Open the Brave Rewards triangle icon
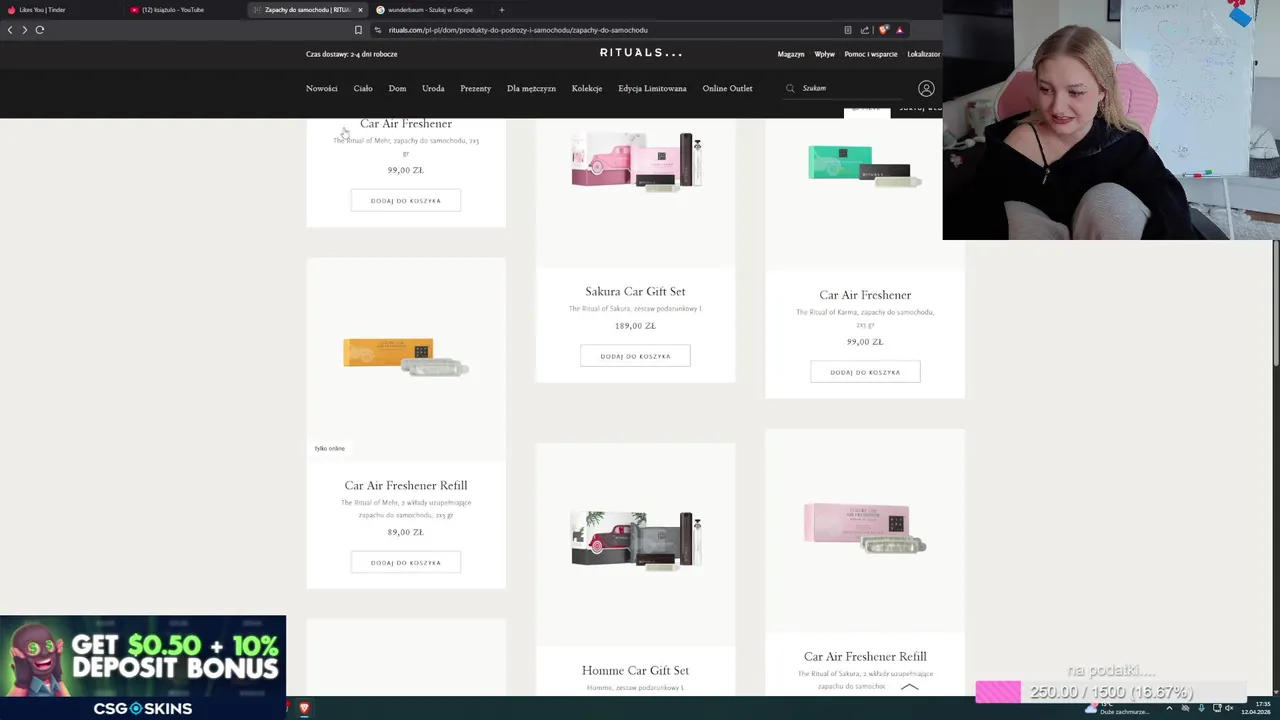 [x=899, y=30]
